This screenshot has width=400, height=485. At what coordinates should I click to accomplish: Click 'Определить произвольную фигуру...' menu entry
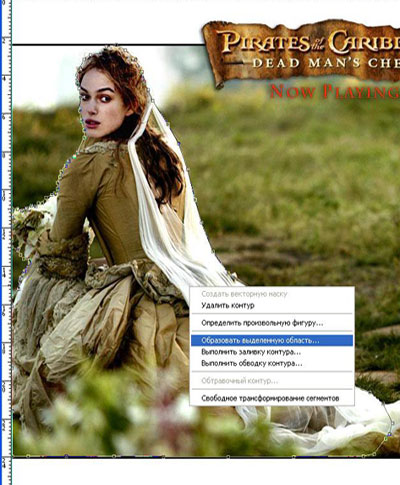click(272, 323)
